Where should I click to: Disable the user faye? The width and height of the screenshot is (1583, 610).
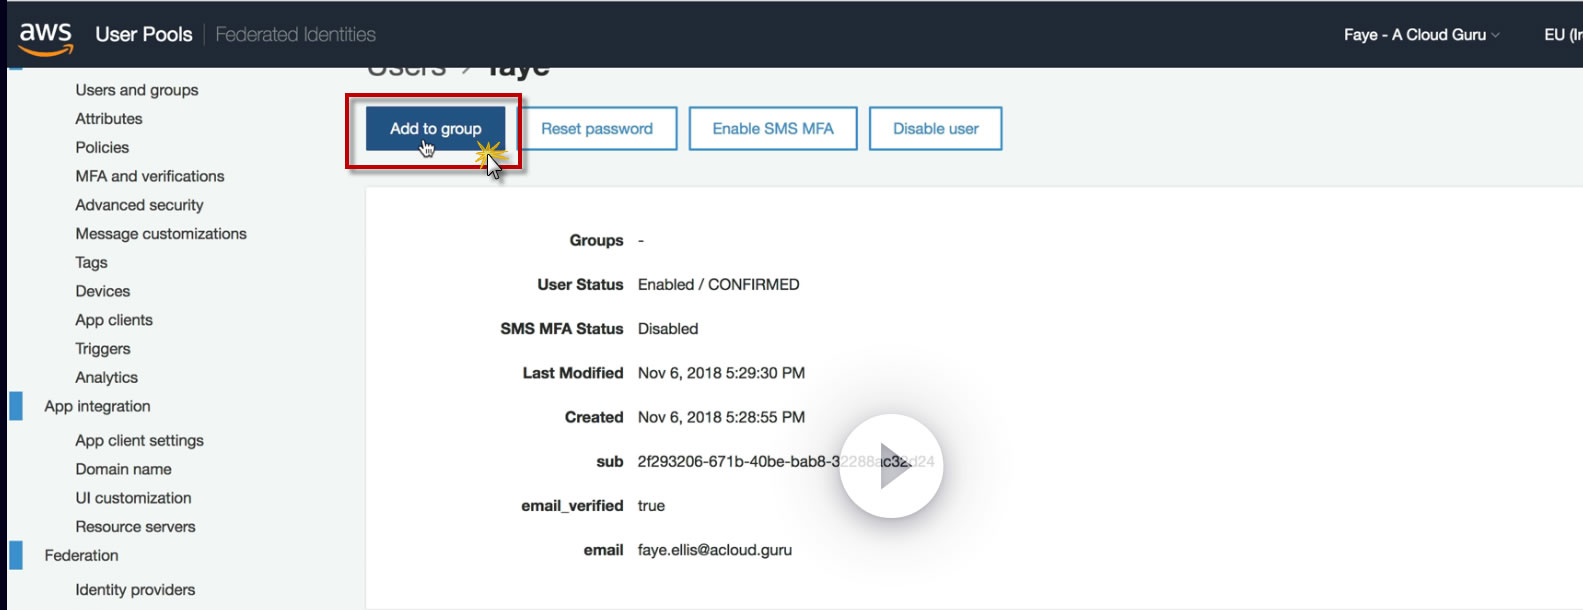pyautogui.click(x=936, y=129)
